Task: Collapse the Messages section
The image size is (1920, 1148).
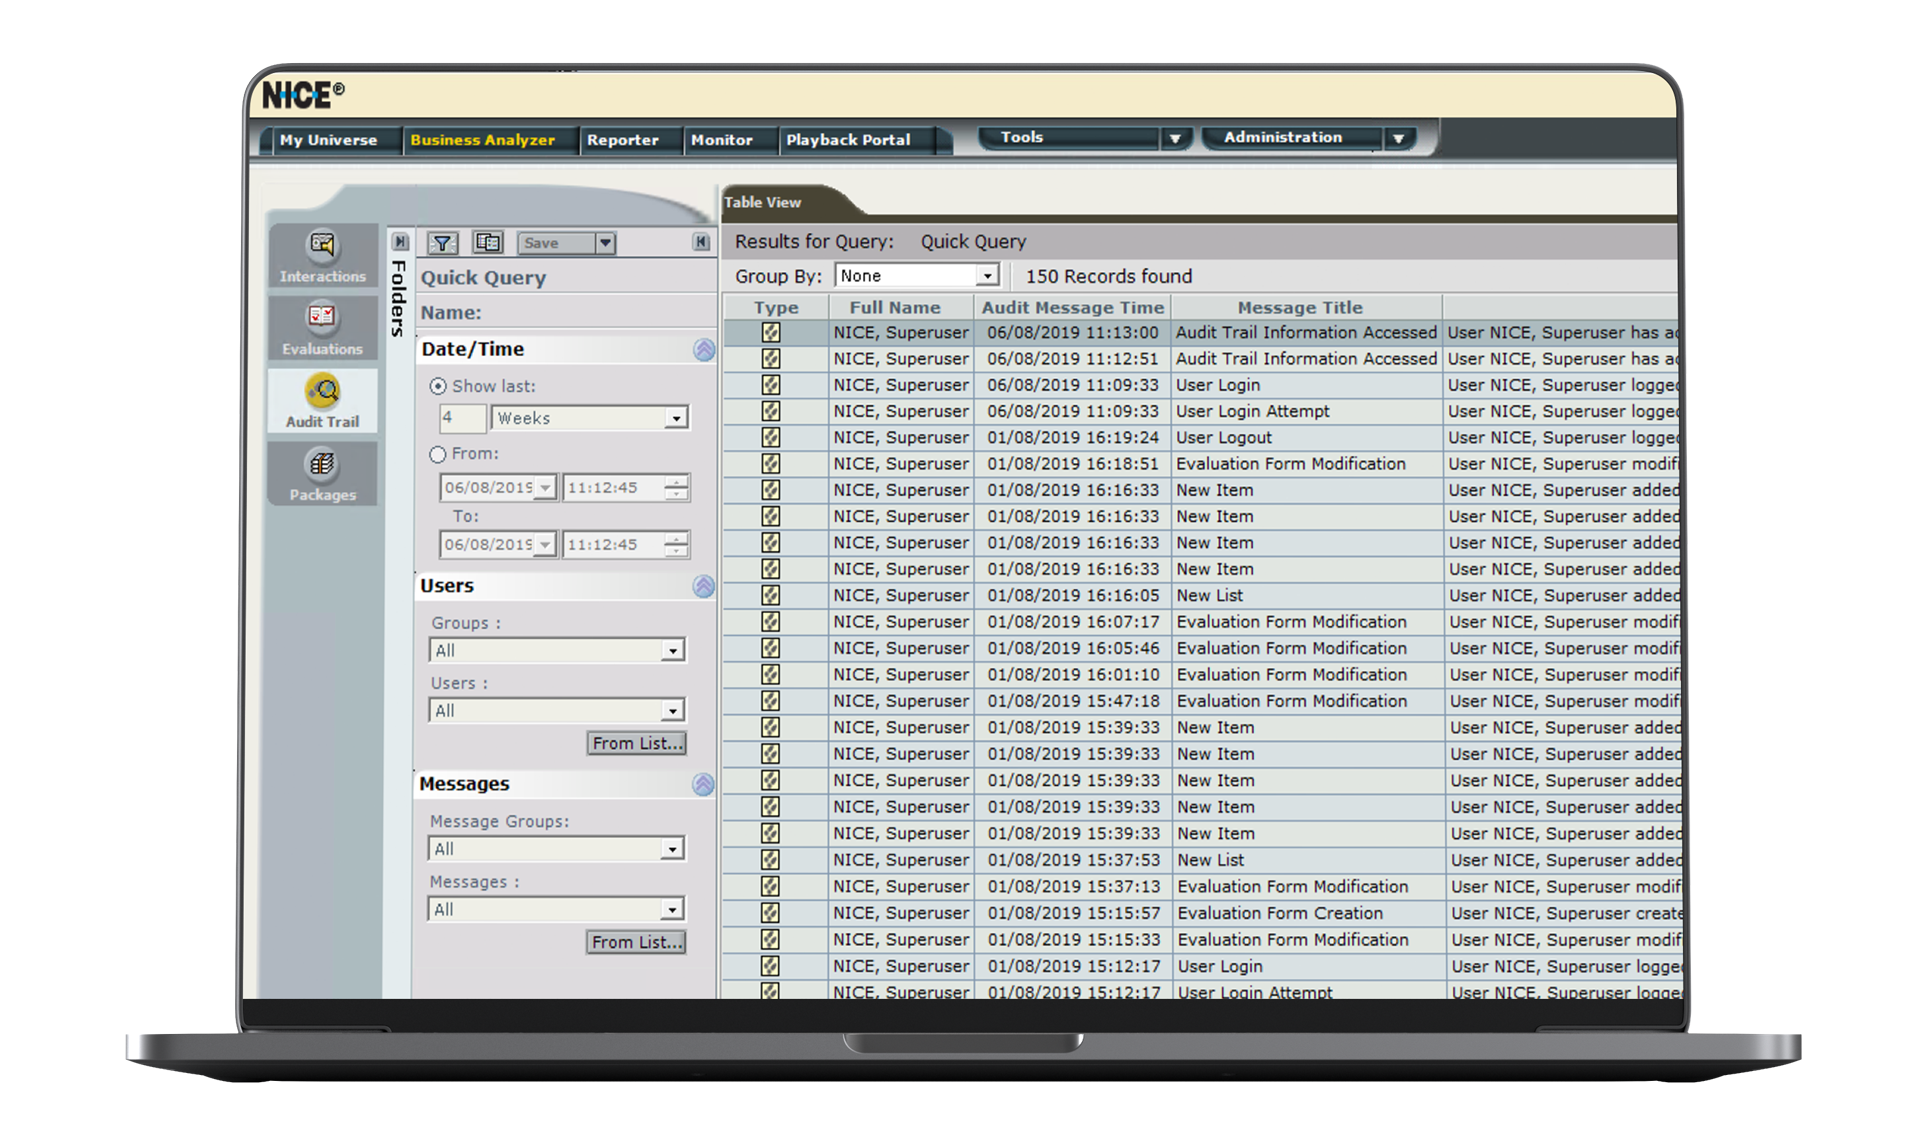Action: [704, 784]
